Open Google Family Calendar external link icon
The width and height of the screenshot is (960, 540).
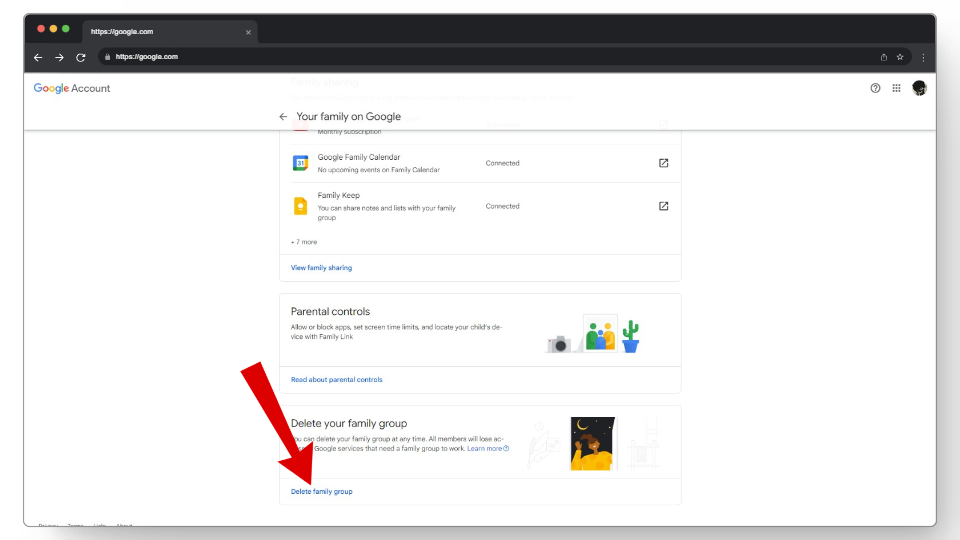pyautogui.click(x=663, y=163)
